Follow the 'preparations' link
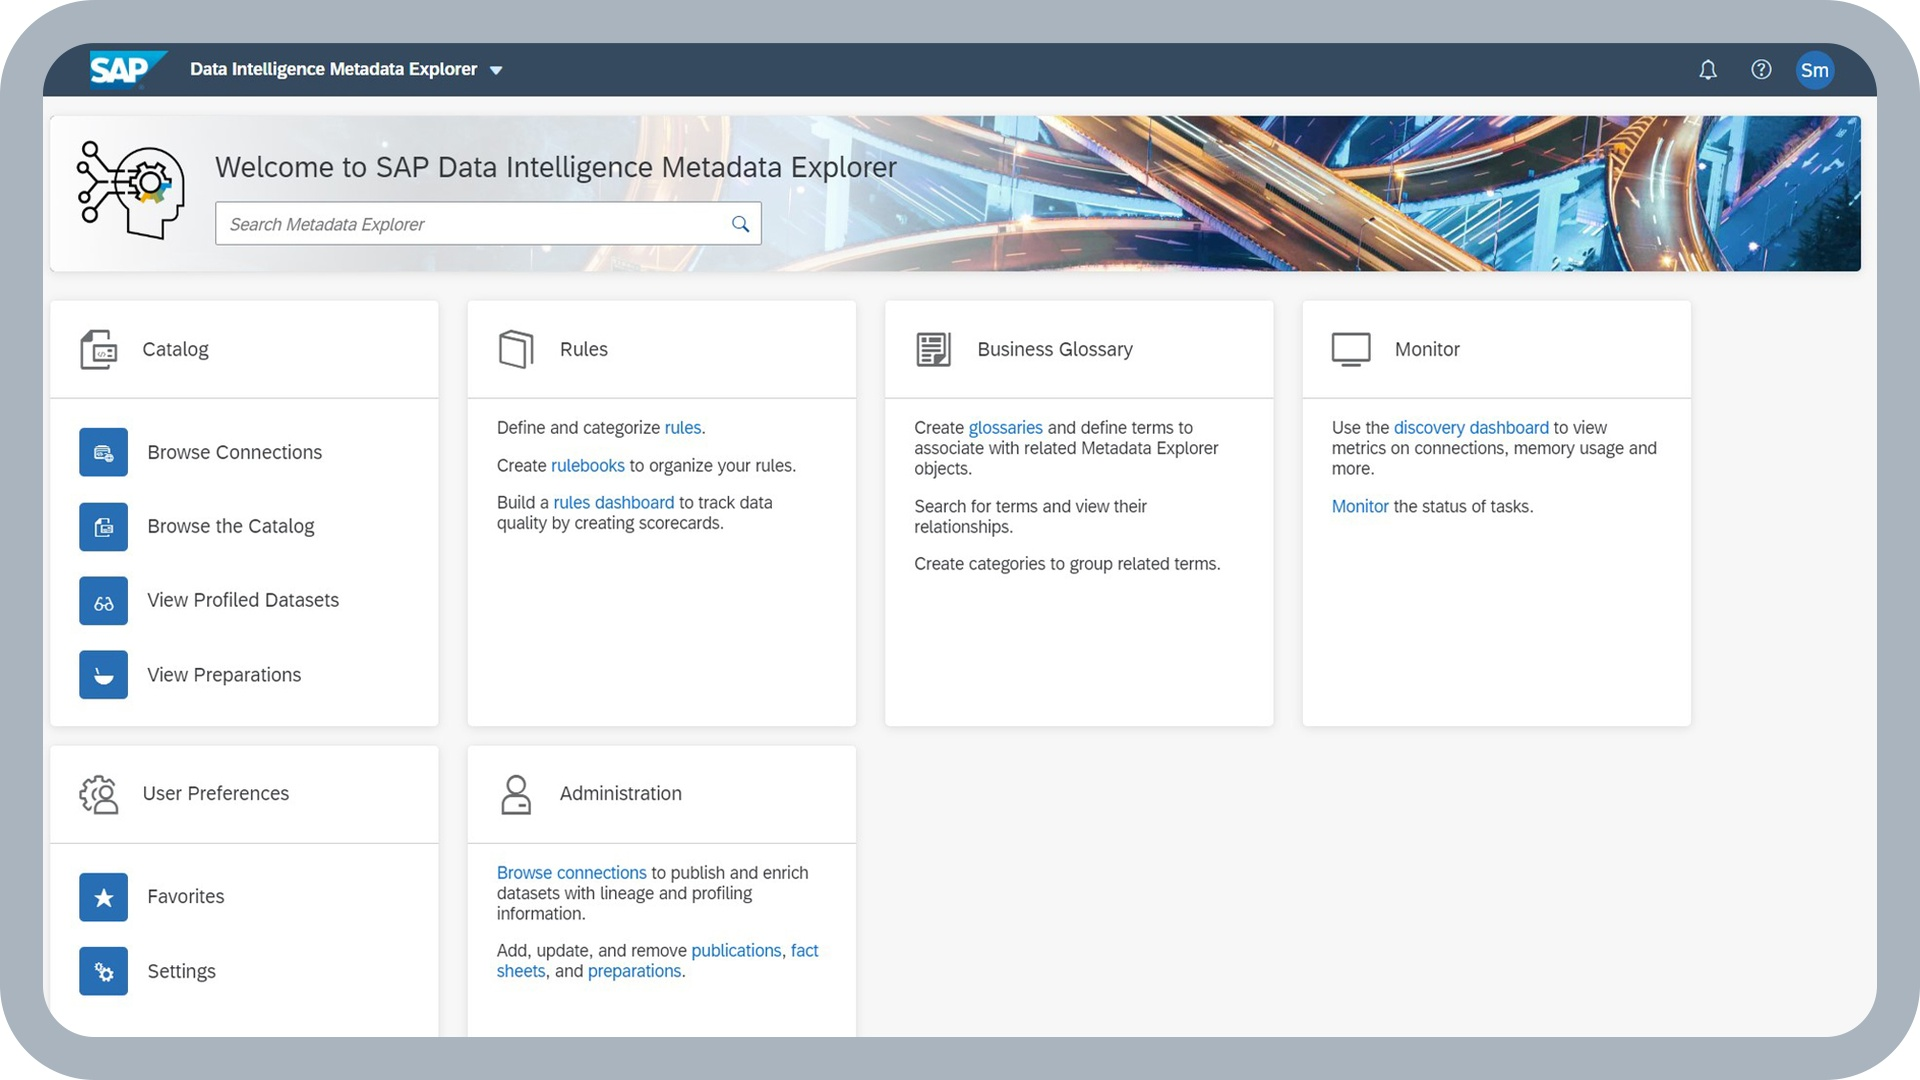This screenshot has height=1080, width=1920. [635, 972]
